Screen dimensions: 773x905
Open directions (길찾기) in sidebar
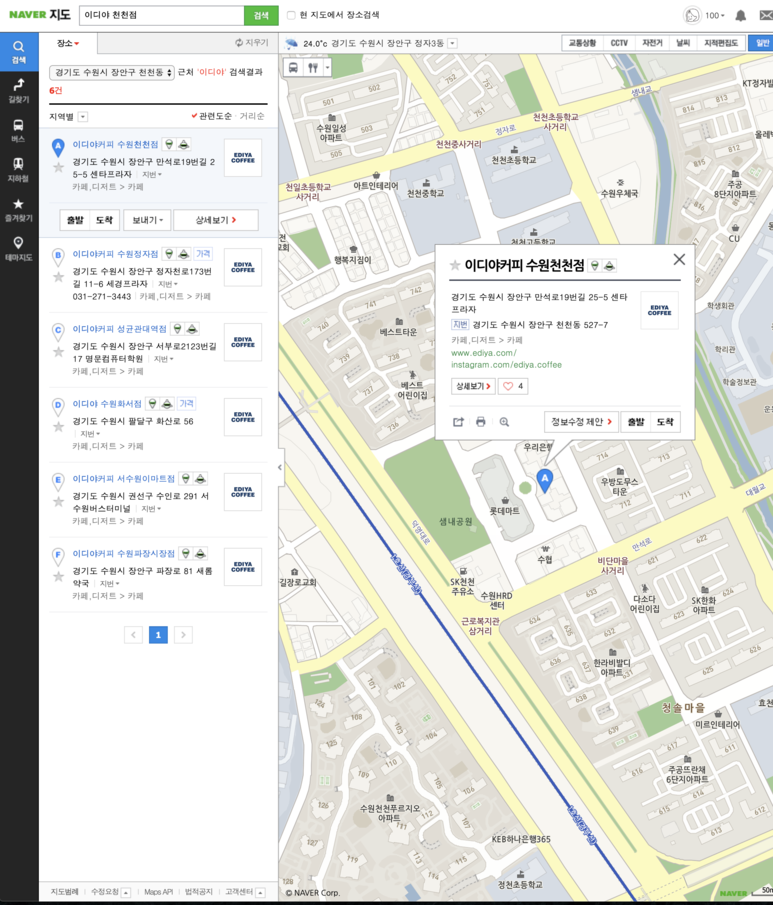tap(18, 91)
